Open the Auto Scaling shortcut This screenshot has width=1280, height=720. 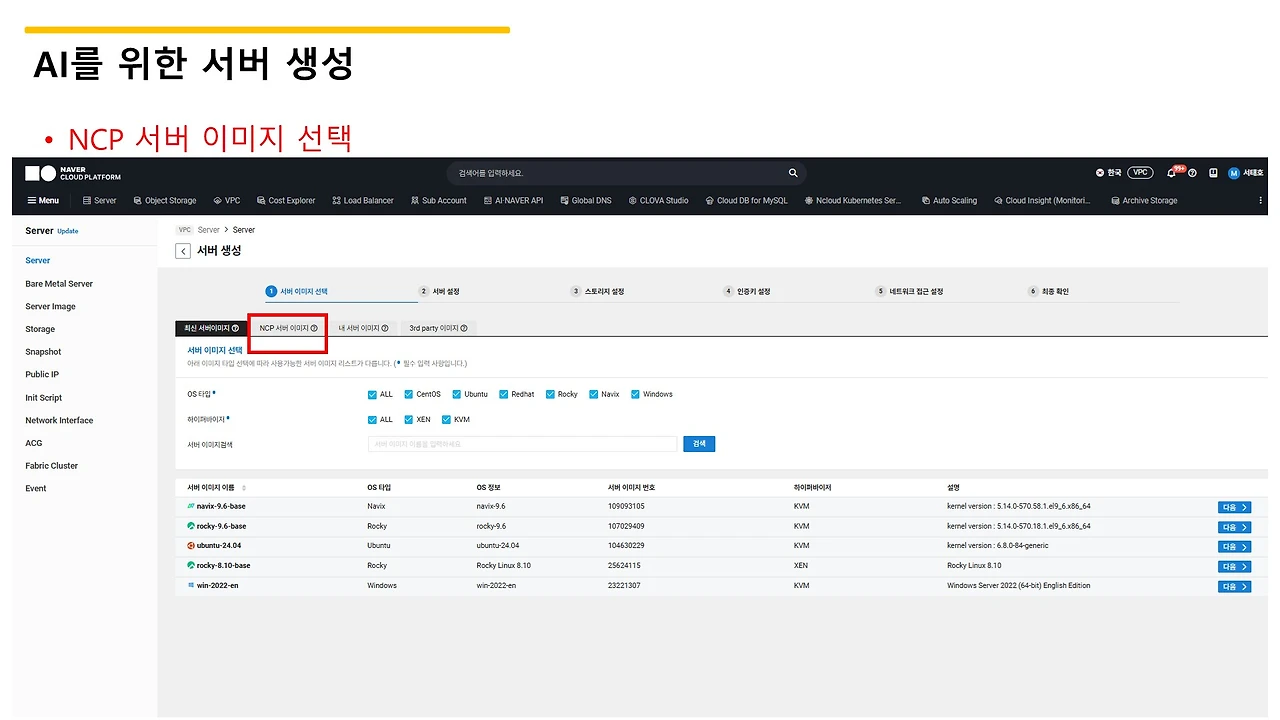[949, 200]
